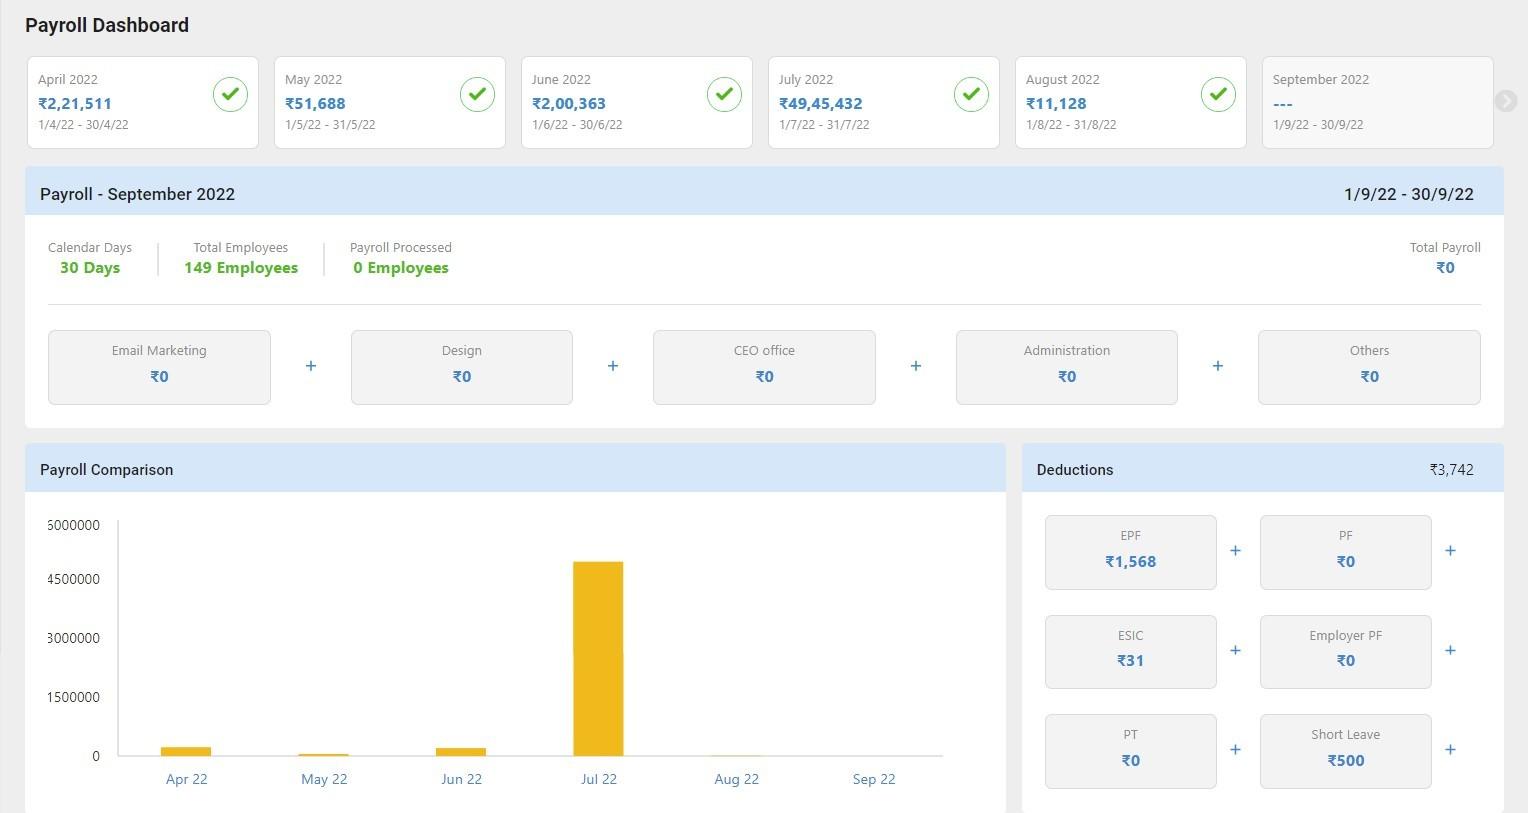Image resolution: width=1528 pixels, height=813 pixels.
Task: Click the Aug 22 axis label
Action: [x=737, y=779]
